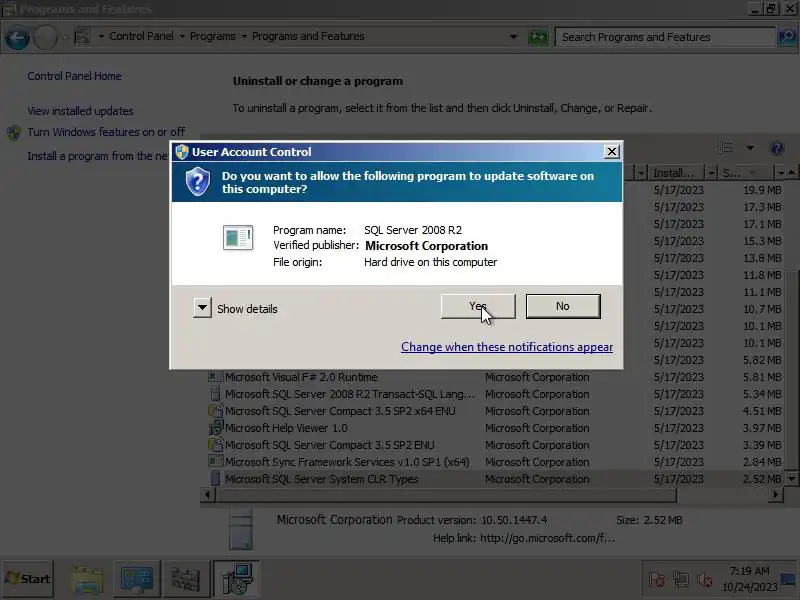
Task: Click Visual F# 2.0 Runtime icon
Action: click(216, 377)
